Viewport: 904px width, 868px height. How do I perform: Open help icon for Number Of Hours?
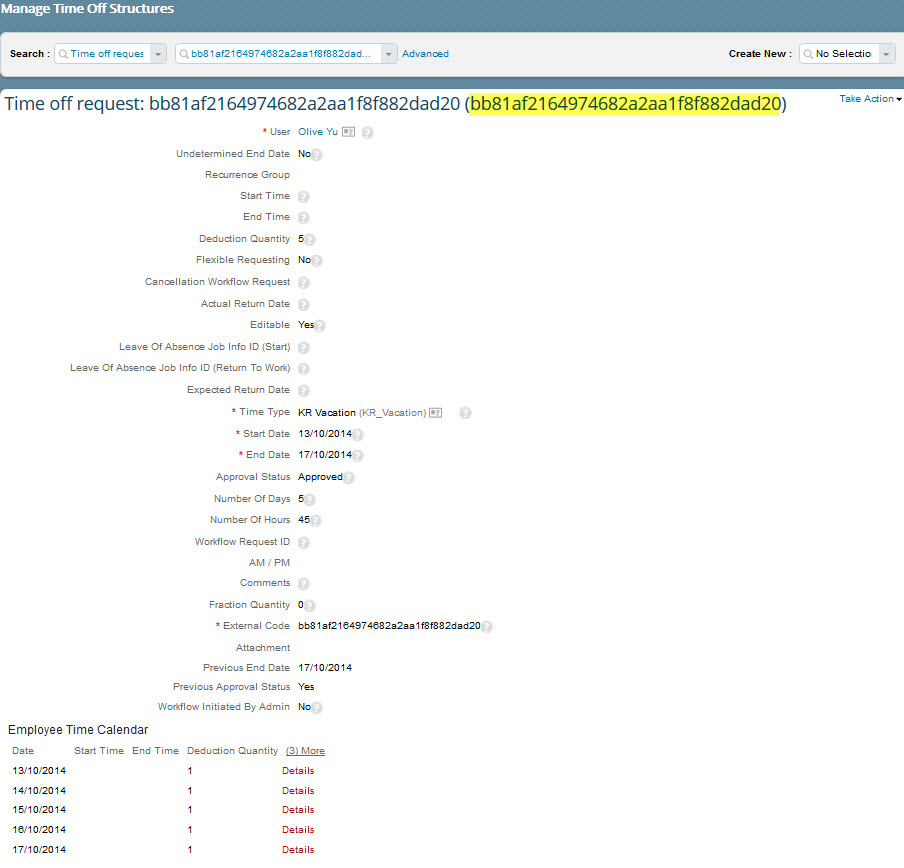click(x=315, y=520)
